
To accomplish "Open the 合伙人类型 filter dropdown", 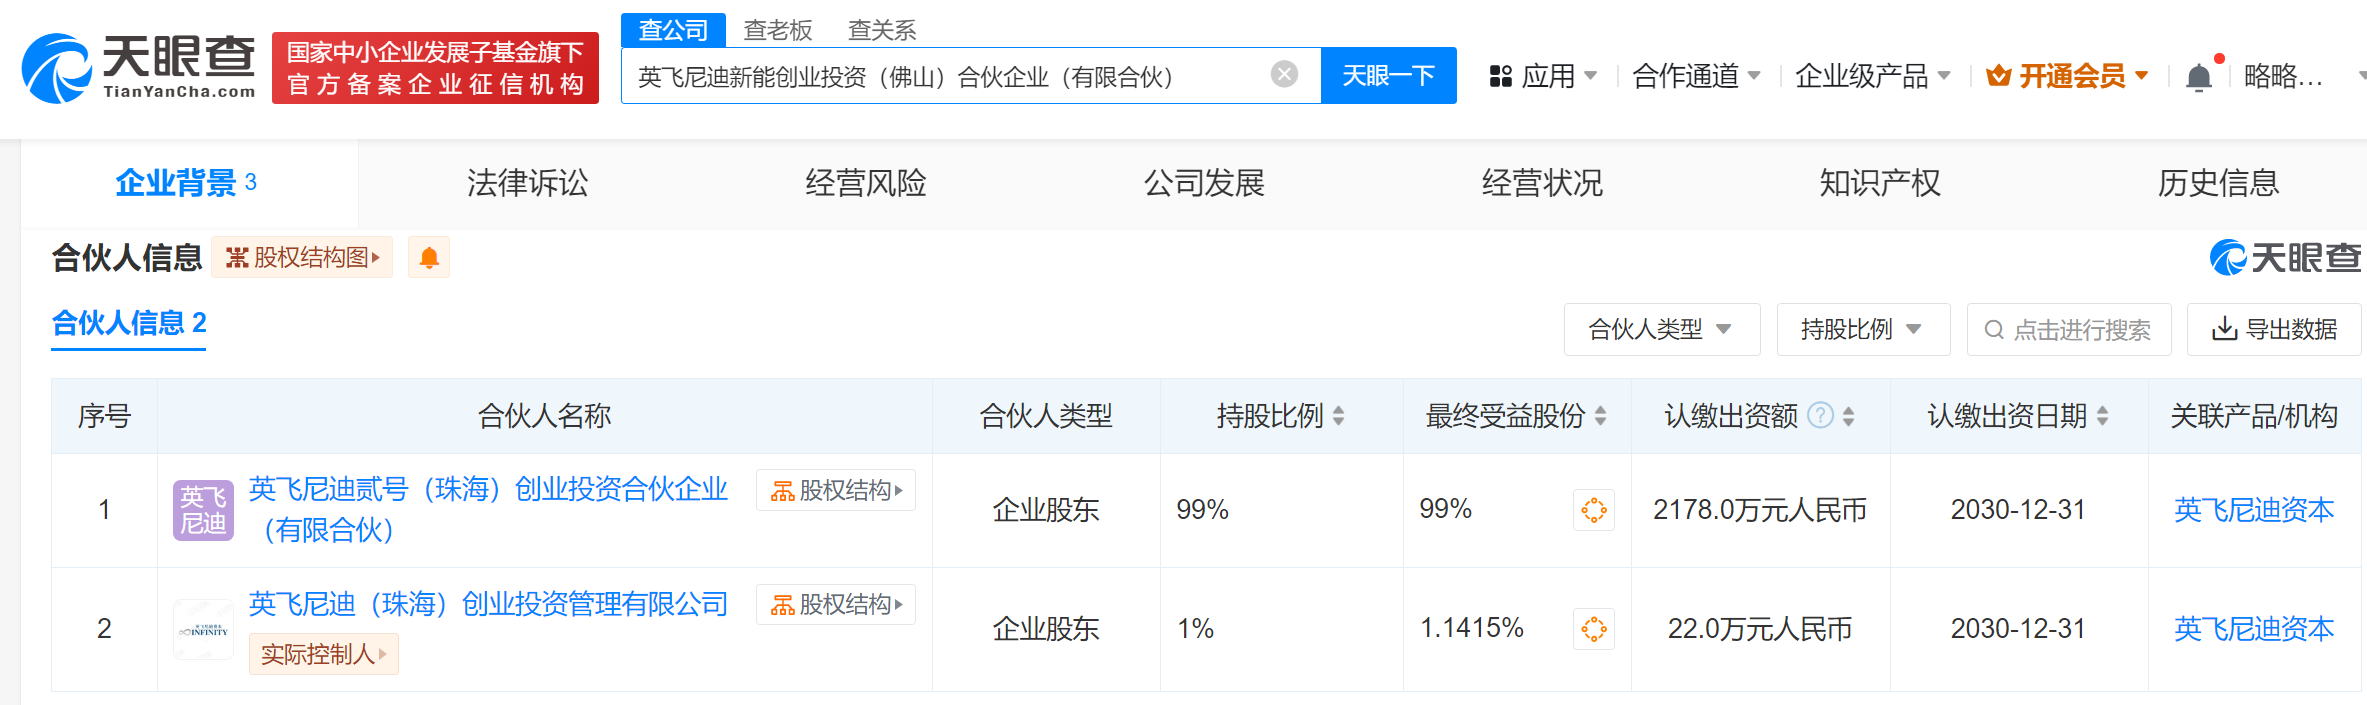I will click(1661, 330).
